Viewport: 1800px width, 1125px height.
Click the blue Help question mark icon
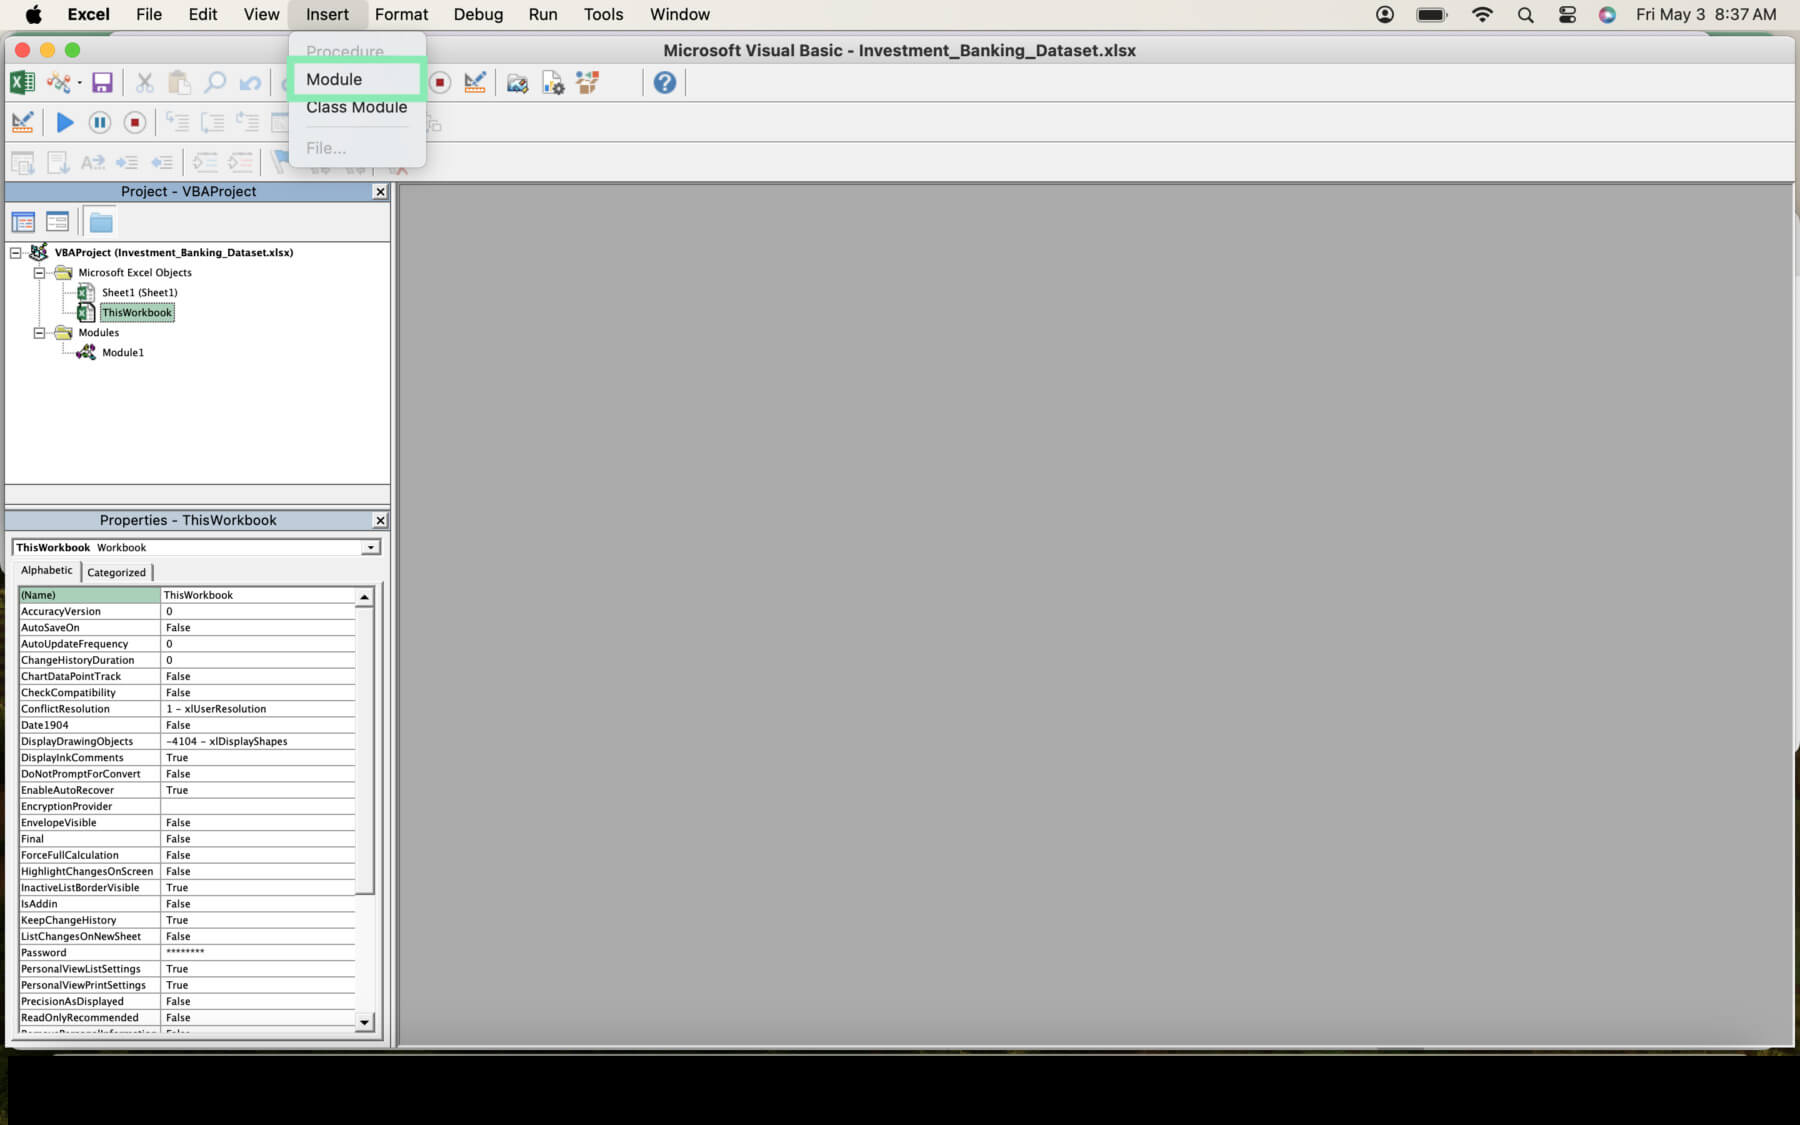click(x=665, y=83)
